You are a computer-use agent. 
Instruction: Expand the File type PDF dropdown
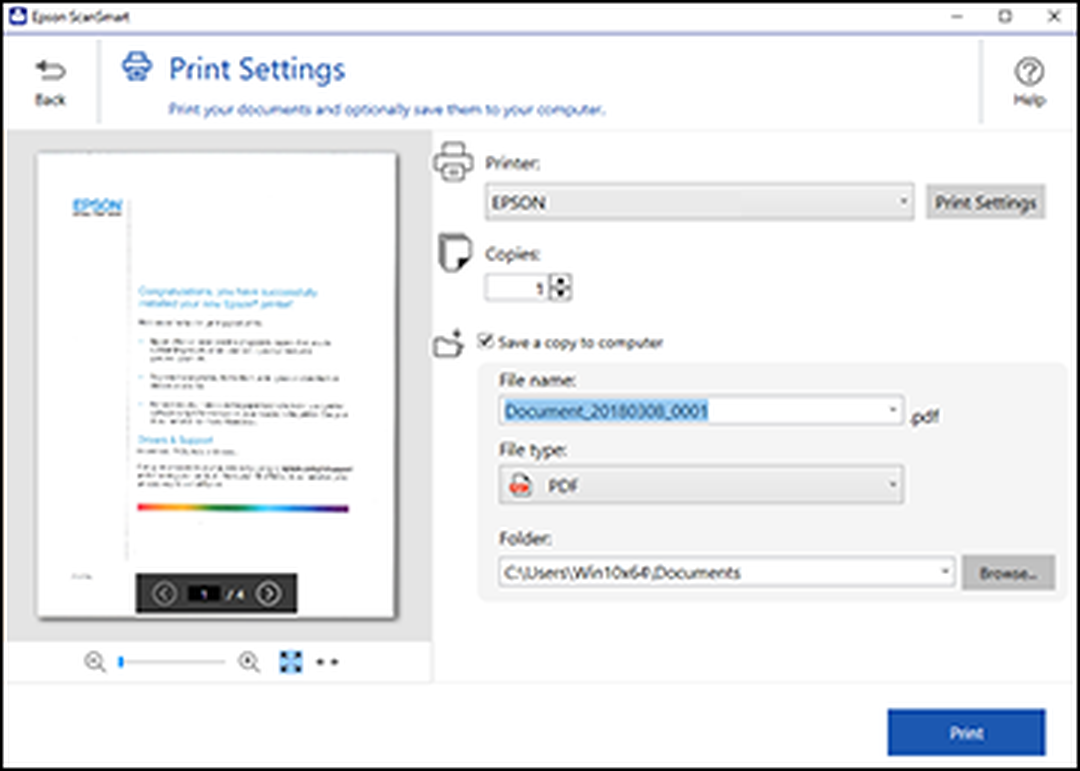701,484
